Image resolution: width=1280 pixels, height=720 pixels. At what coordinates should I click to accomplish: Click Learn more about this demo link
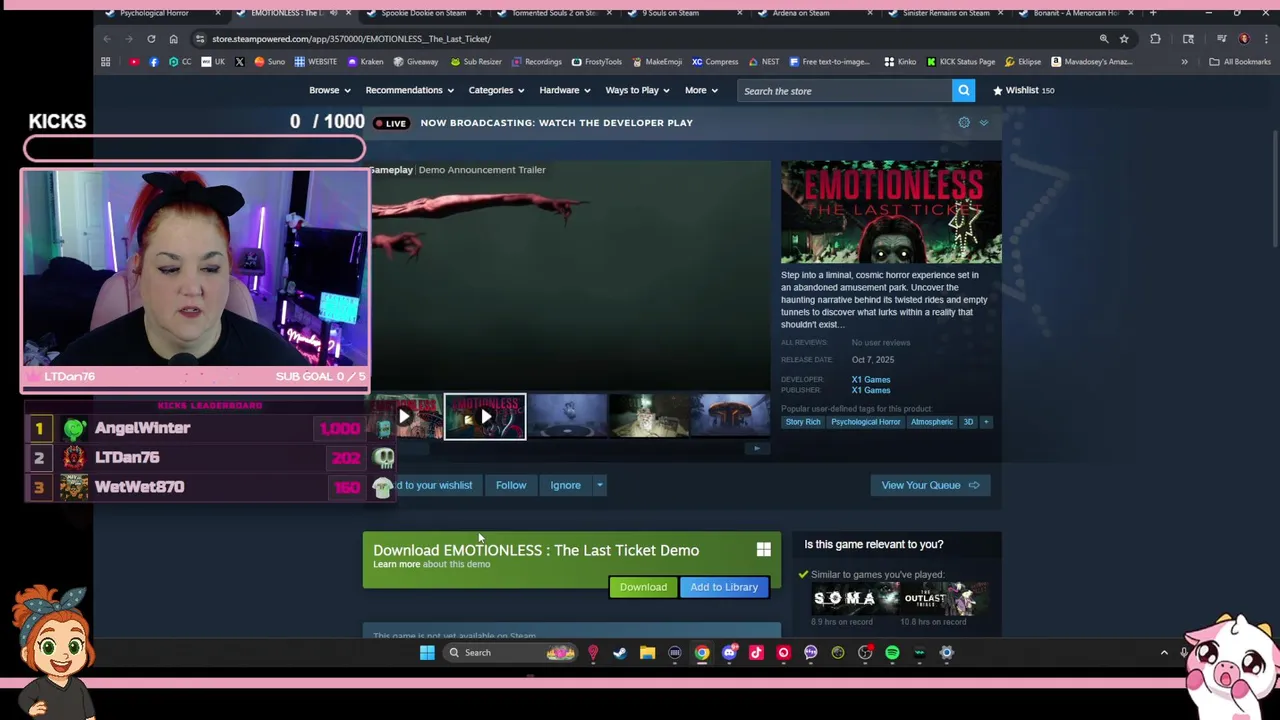pos(432,564)
